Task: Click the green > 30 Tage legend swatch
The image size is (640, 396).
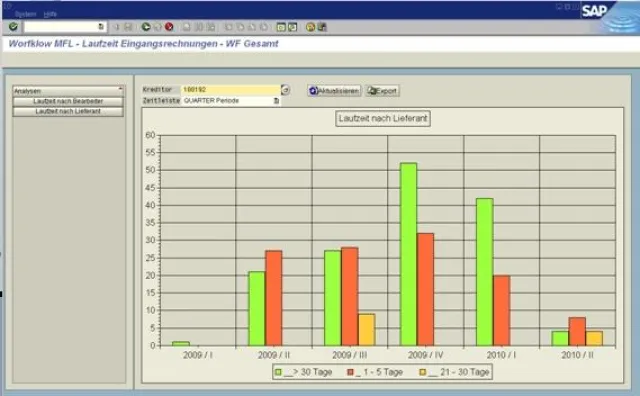Action: [x=278, y=372]
